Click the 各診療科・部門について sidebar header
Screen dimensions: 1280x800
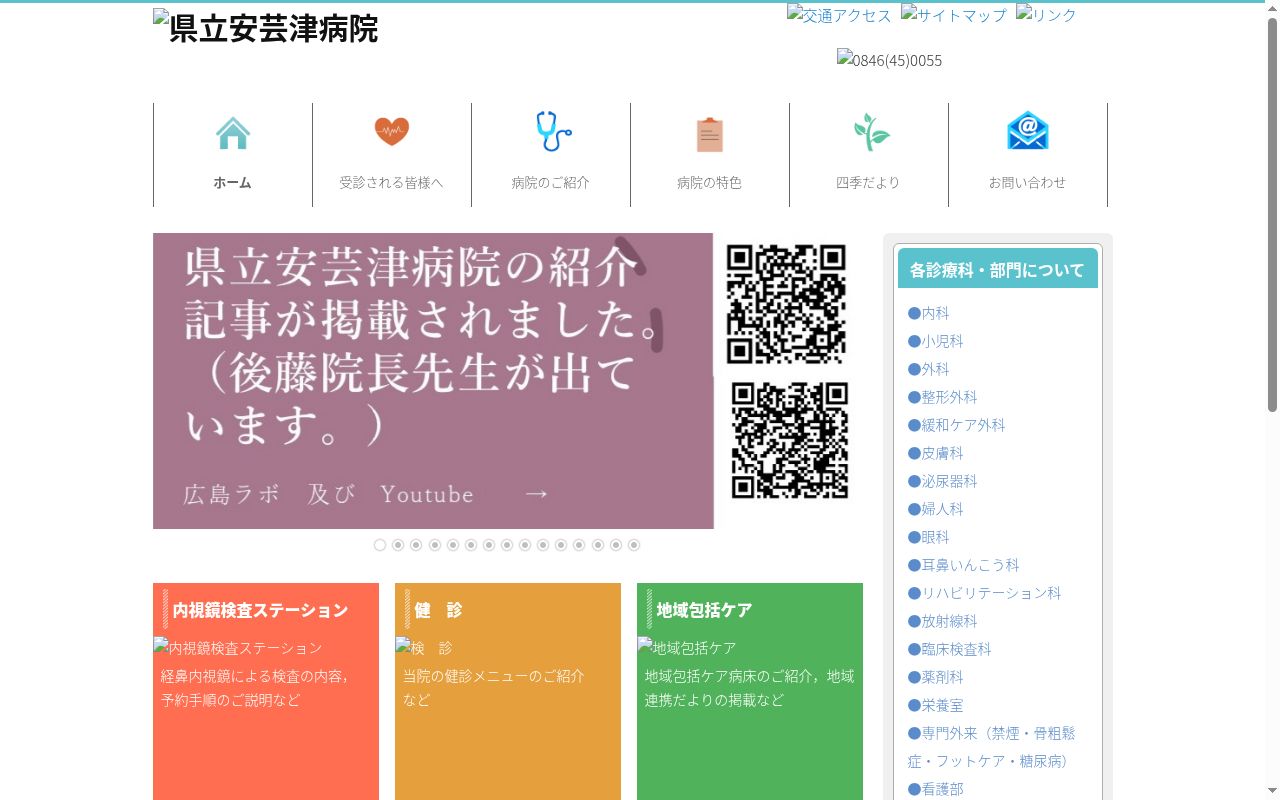coord(998,269)
